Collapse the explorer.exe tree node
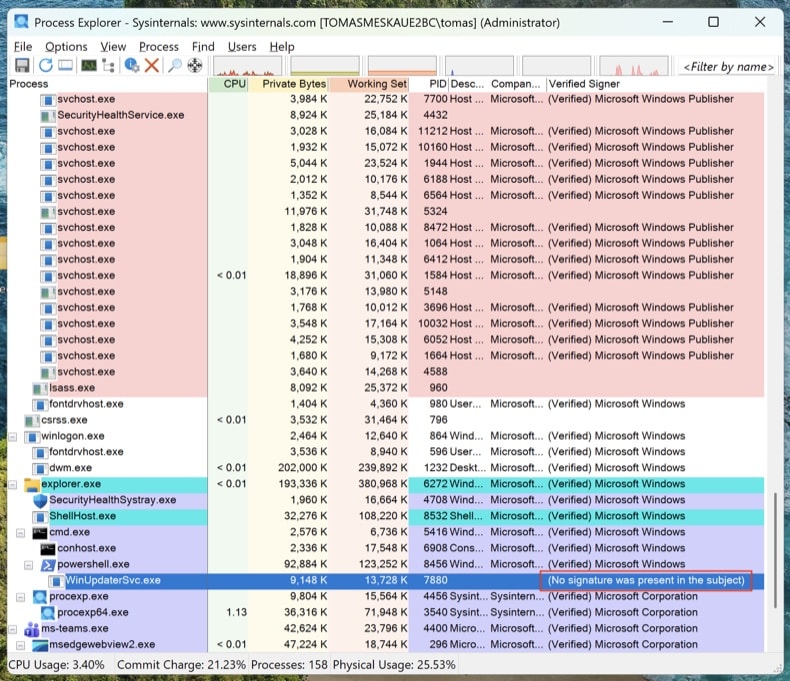790x681 pixels. tap(13, 485)
